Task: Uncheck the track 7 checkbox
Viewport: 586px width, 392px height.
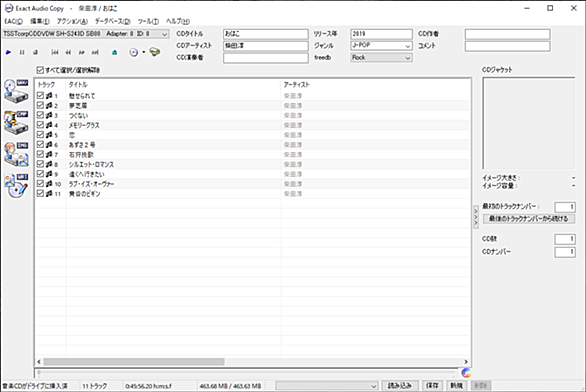Action: coord(40,154)
